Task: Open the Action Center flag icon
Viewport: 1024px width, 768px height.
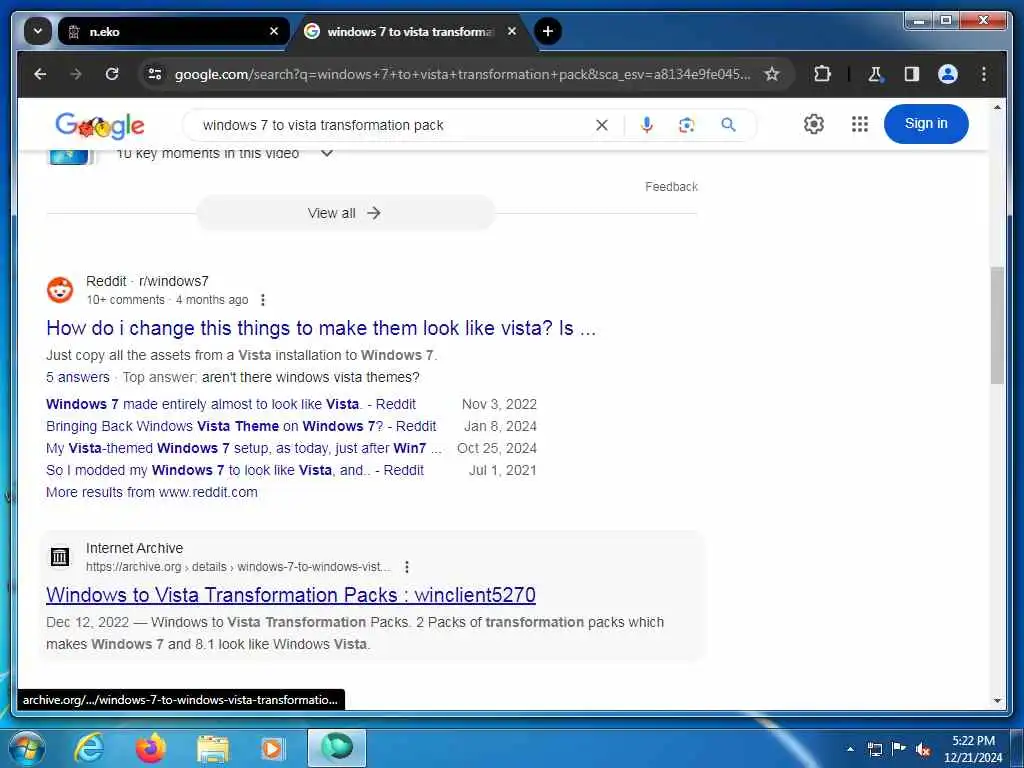Action: [x=899, y=749]
